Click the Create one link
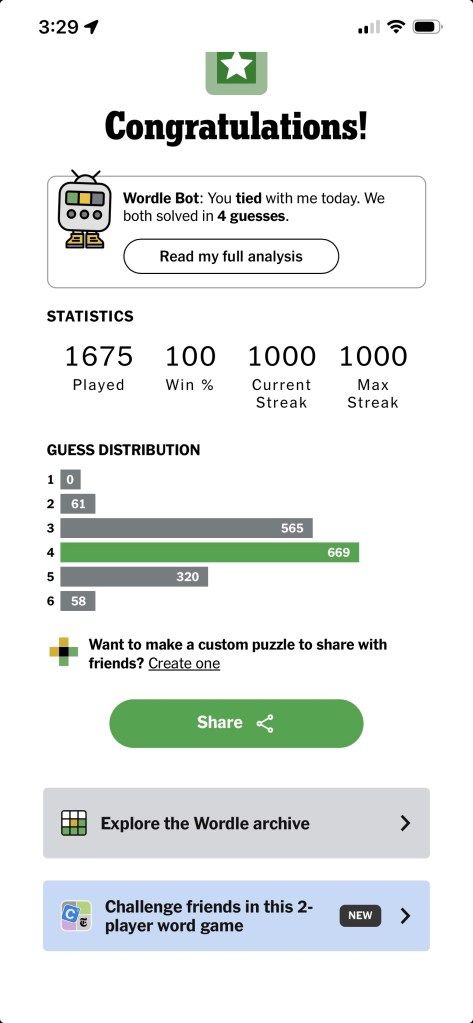473x1023 pixels. pyautogui.click(x=184, y=664)
